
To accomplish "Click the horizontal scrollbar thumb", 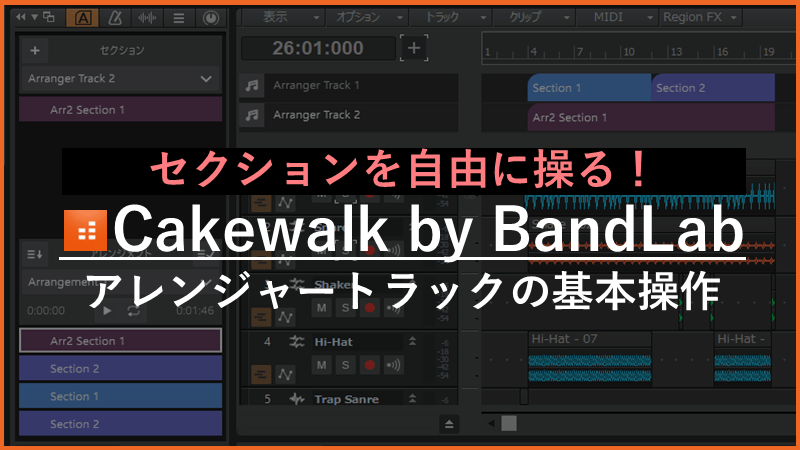I will pos(509,423).
